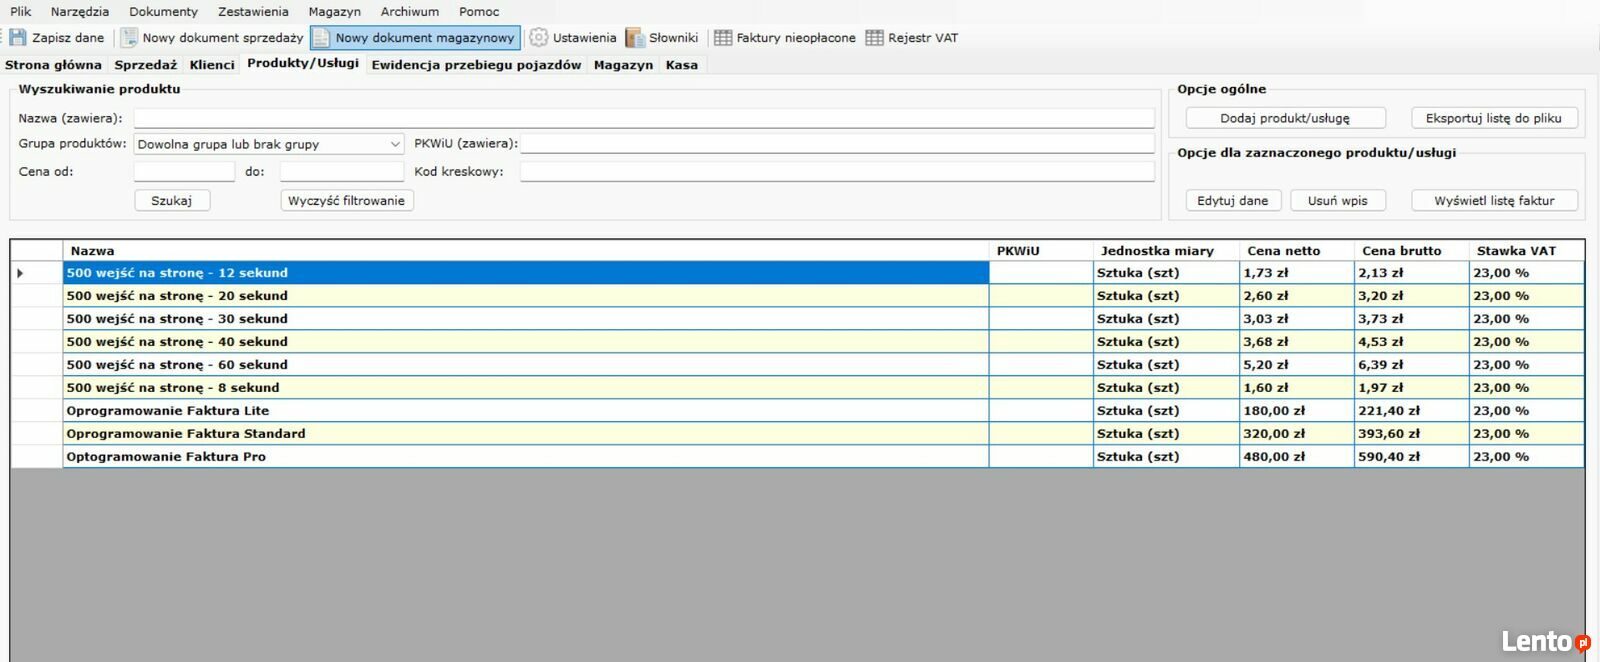This screenshot has height=662, width=1600.
Task: Open Ustawienia via the gear icon
Action: (x=539, y=38)
